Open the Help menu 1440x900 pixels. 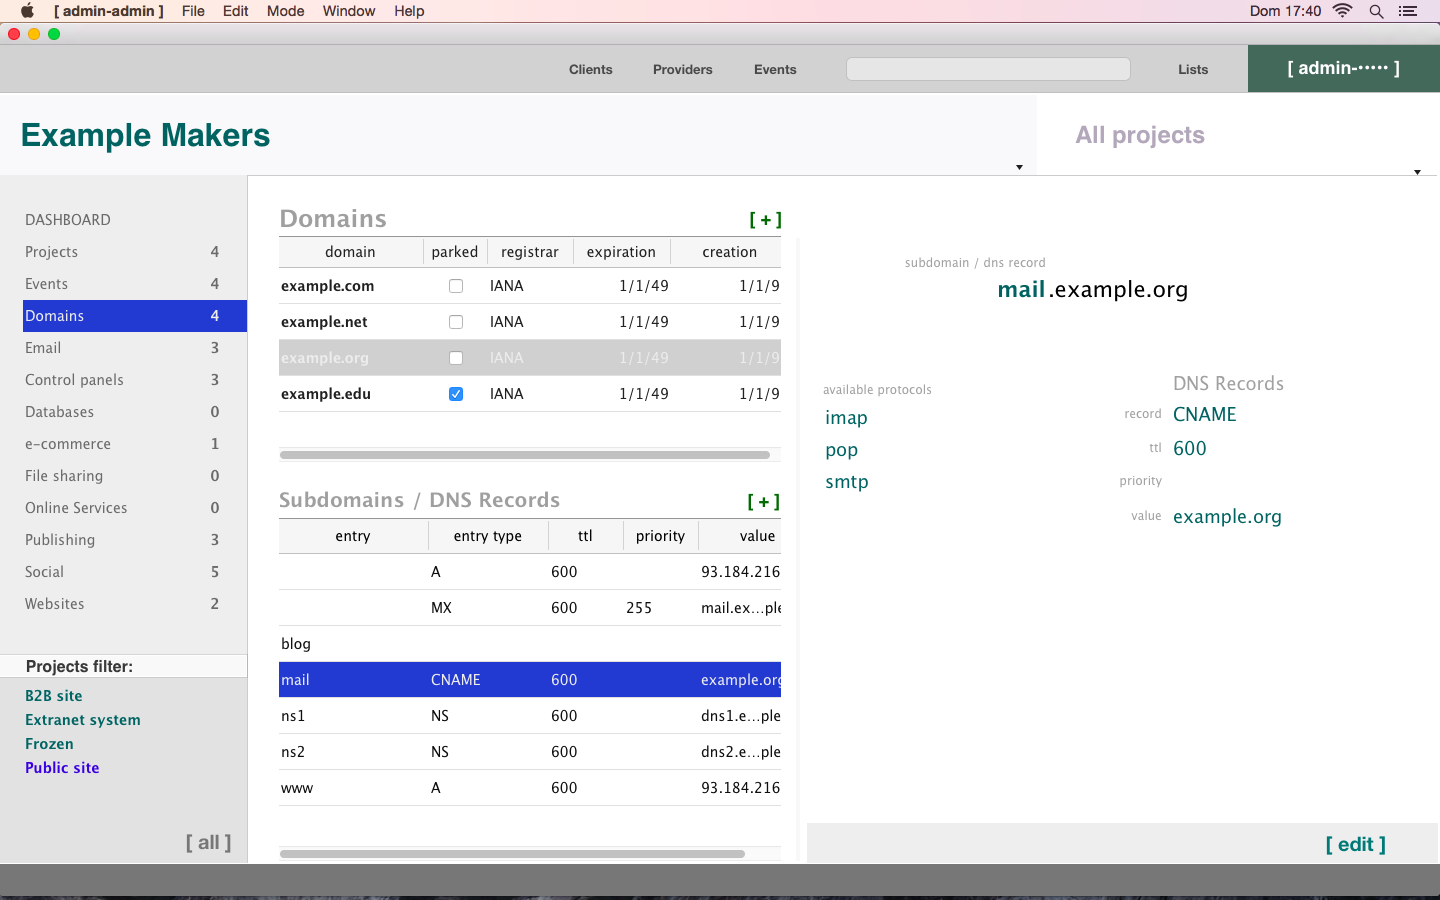pyautogui.click(x=409, y=11)
